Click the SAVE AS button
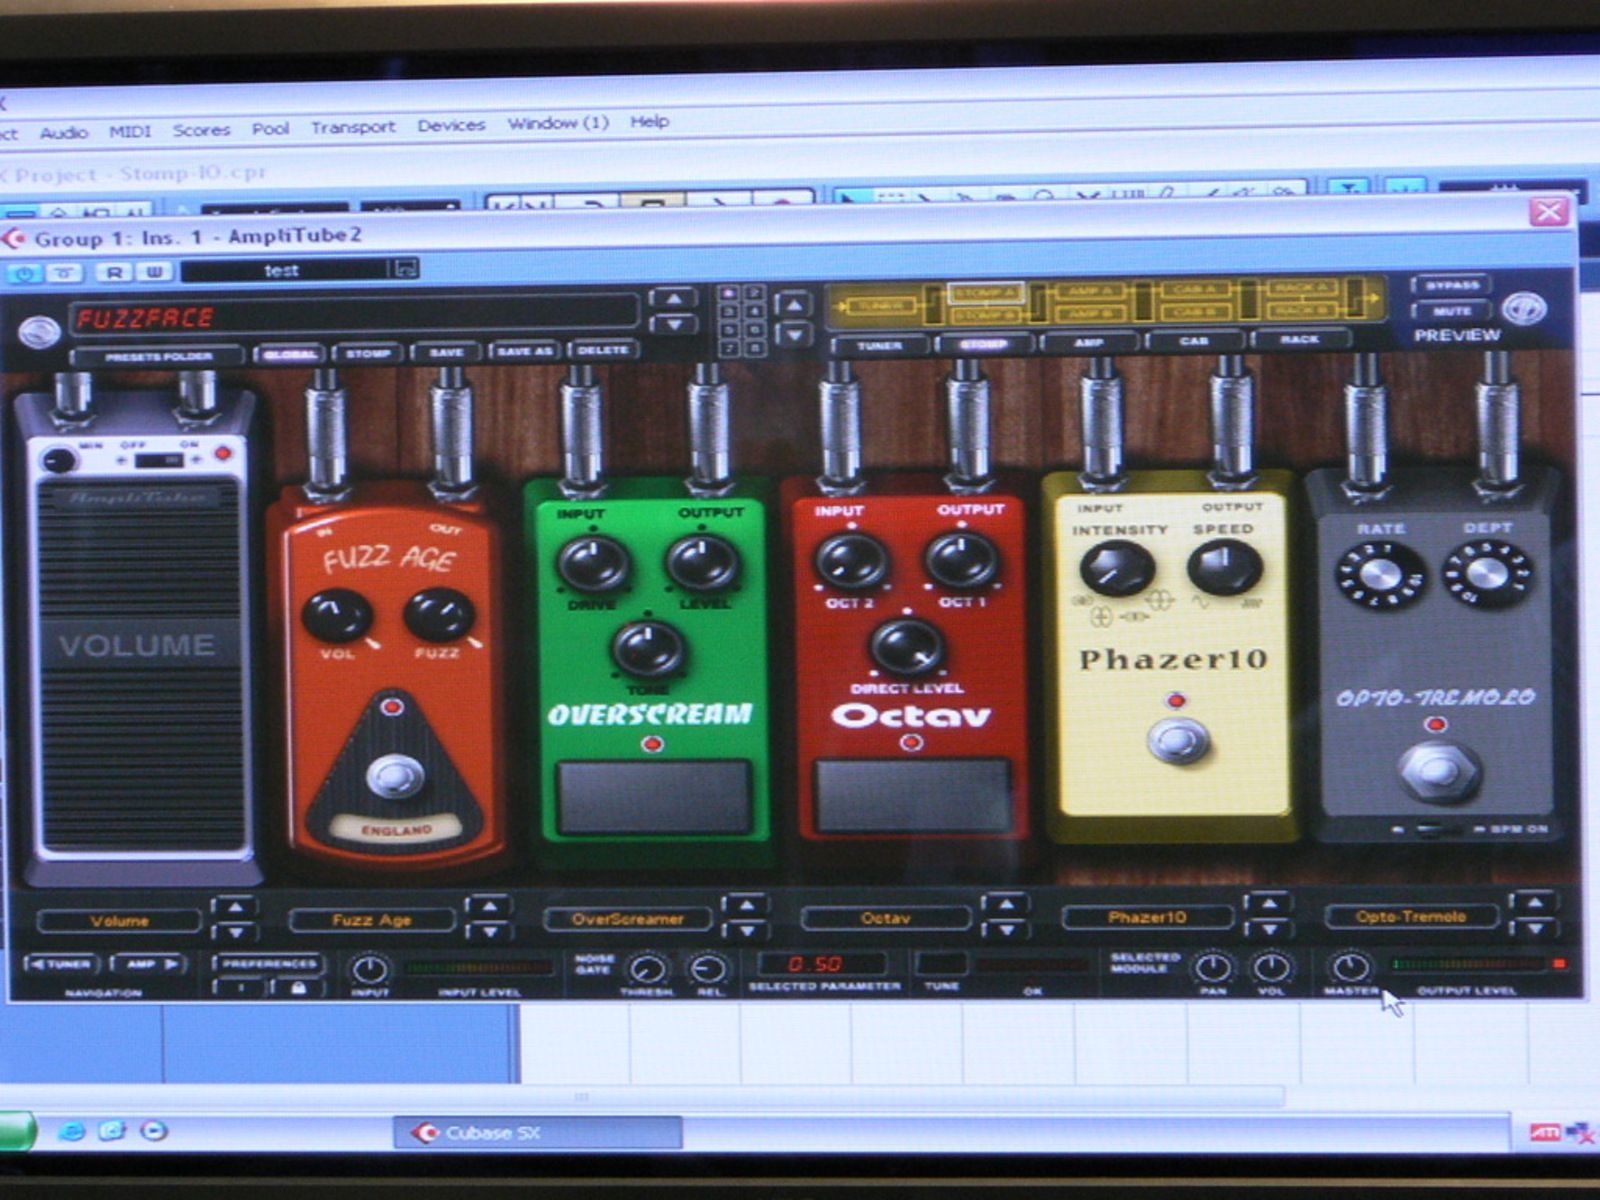The image size is (1600, 1200). [525, 351]
